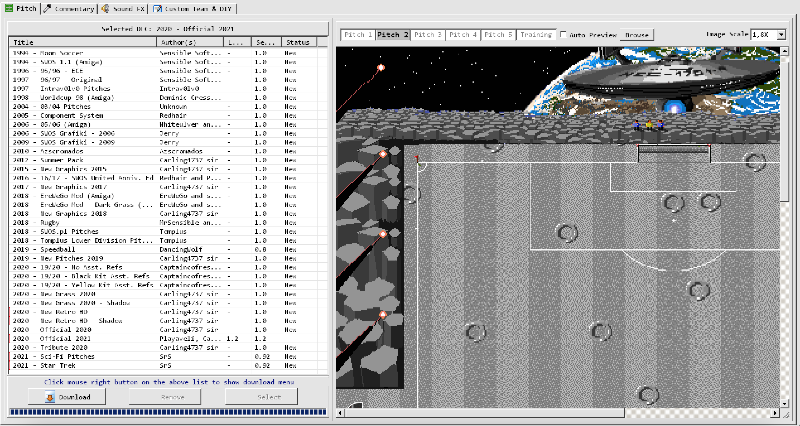Sort list by Title column header

click(82, 43)
